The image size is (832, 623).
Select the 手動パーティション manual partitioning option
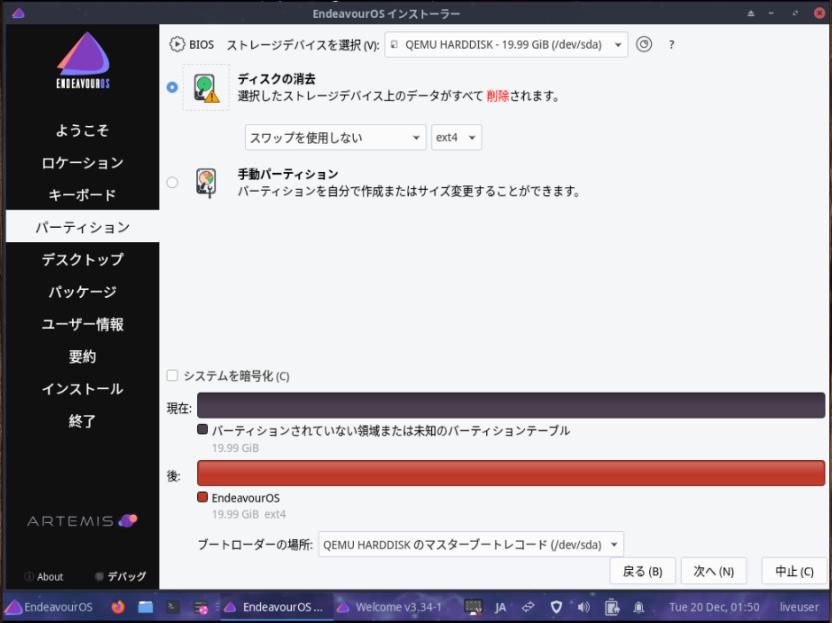point(172,183)
